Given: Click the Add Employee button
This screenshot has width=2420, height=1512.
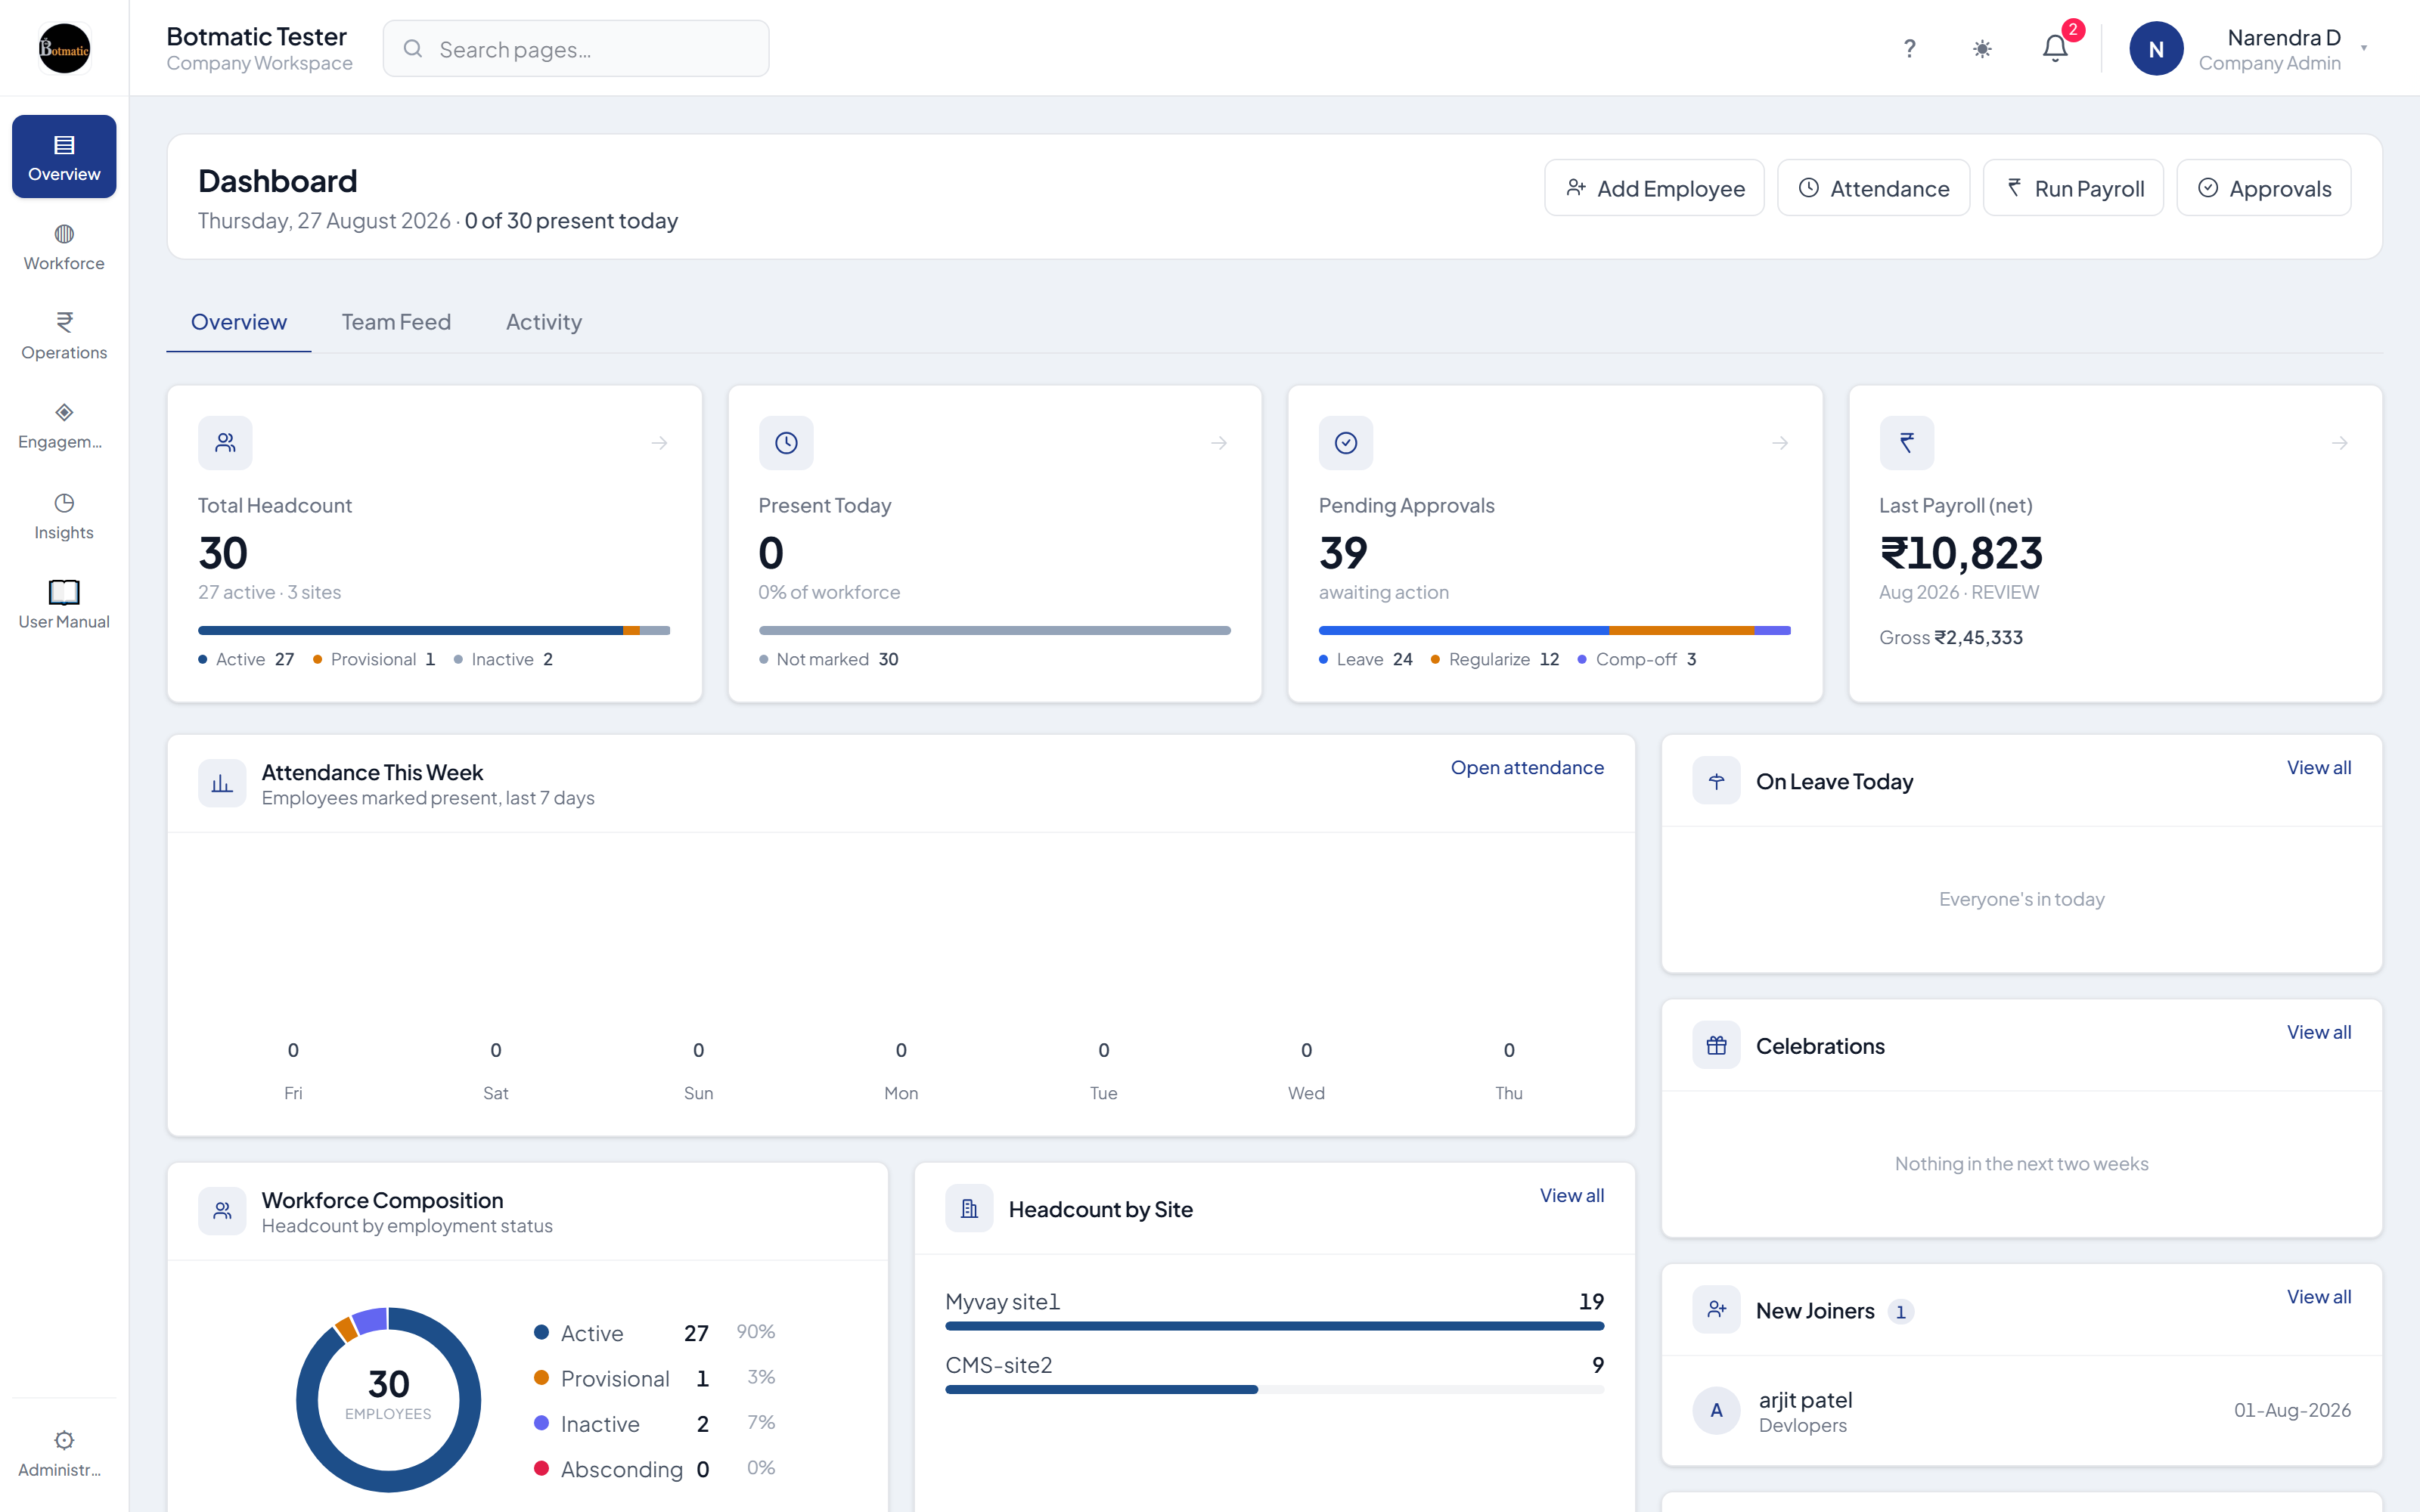Looking at the screenshot, I should (x=1654, y=188).
